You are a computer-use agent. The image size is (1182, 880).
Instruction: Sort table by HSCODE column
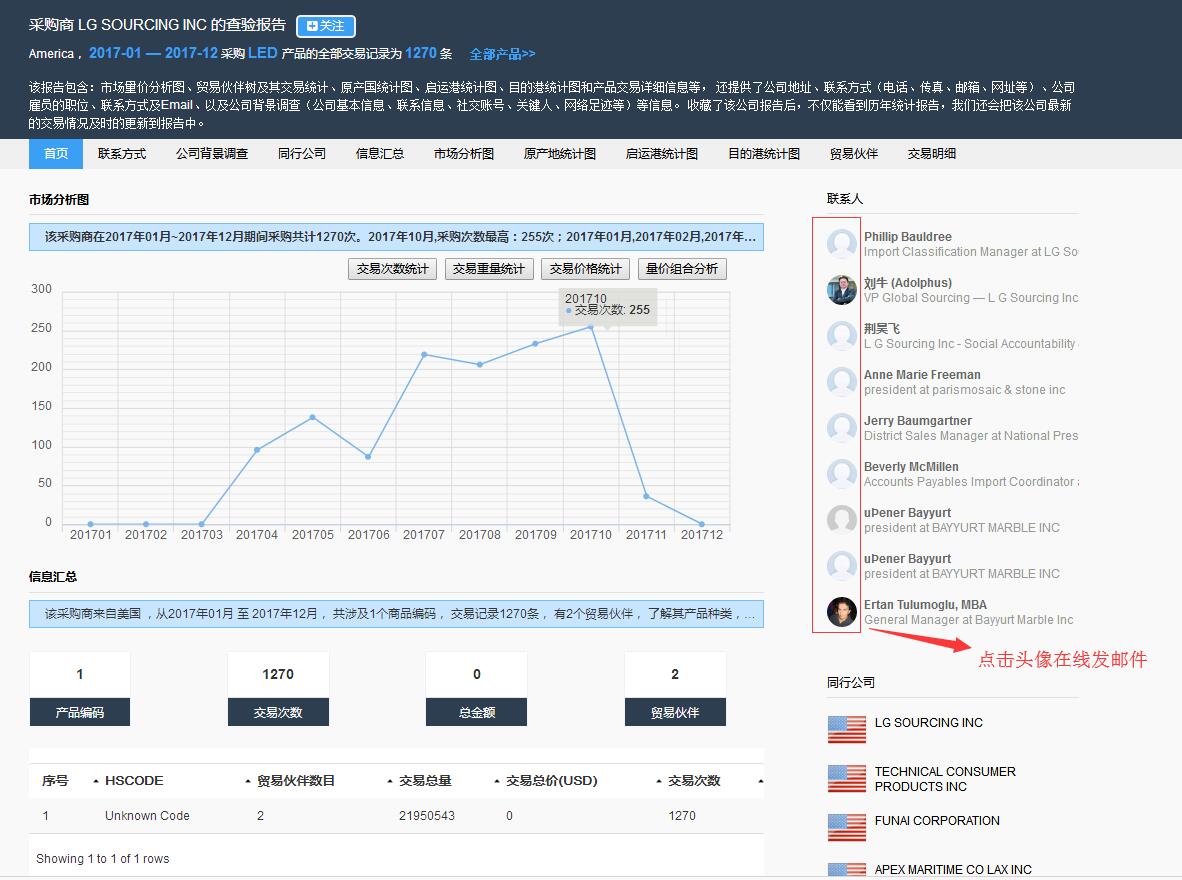134,780
